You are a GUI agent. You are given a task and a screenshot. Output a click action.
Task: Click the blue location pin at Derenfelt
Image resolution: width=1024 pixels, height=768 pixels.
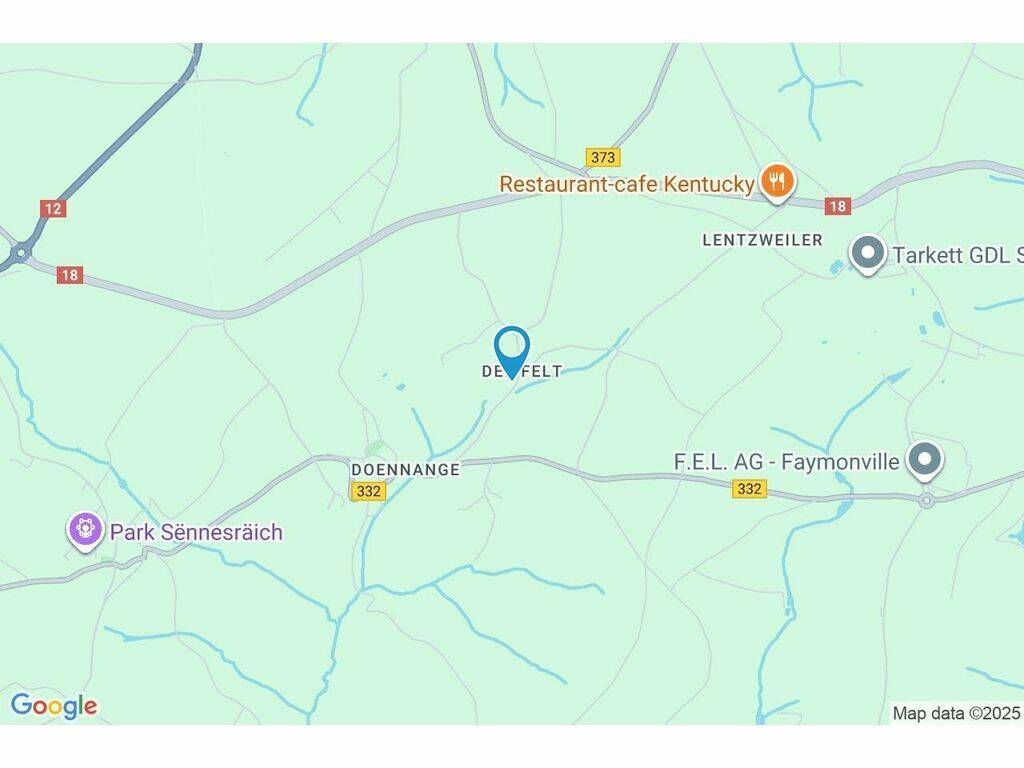click(512, 351)
